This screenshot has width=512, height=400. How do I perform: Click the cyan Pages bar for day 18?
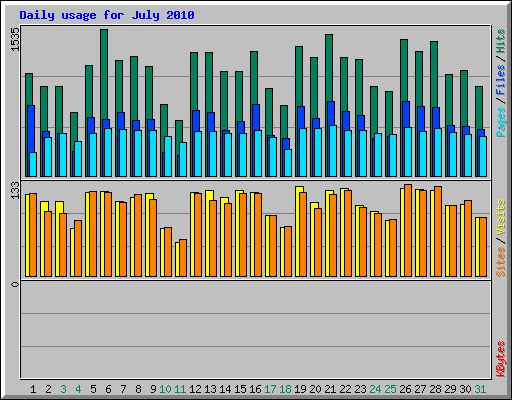[288, 163]
